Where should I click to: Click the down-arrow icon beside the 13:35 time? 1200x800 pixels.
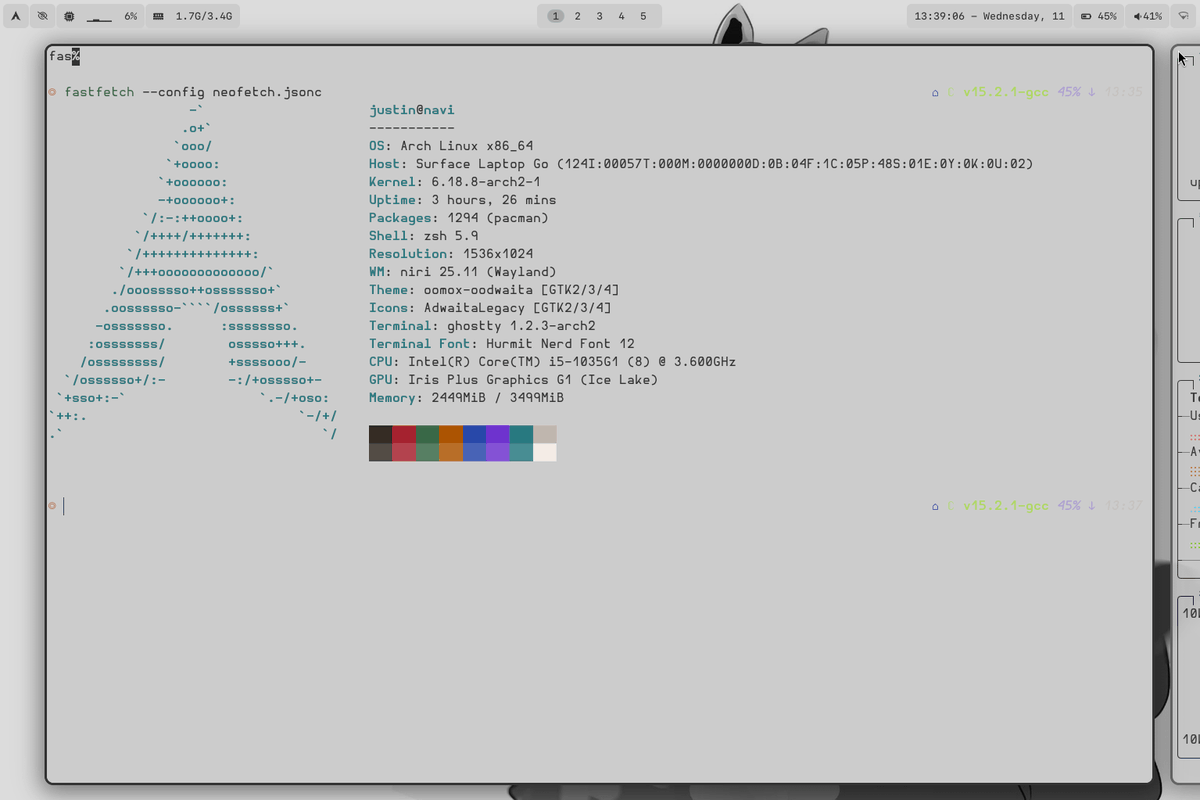click(x=1092, y=92)
